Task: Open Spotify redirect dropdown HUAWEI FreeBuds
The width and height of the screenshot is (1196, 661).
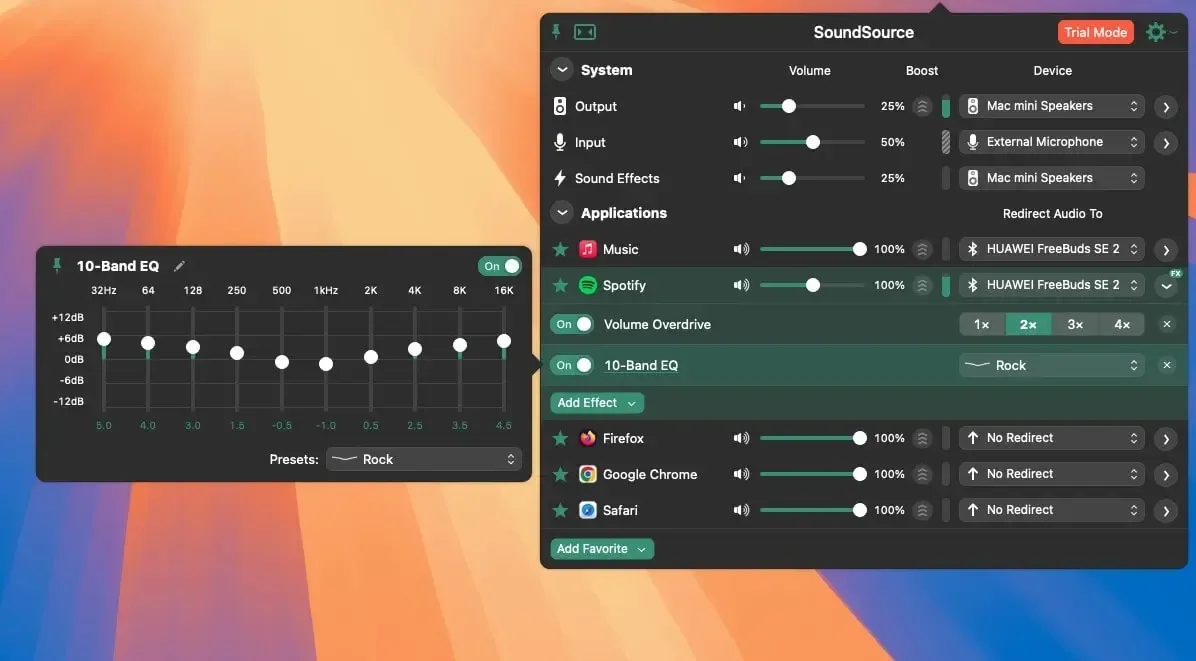Action: point(1052,285)
